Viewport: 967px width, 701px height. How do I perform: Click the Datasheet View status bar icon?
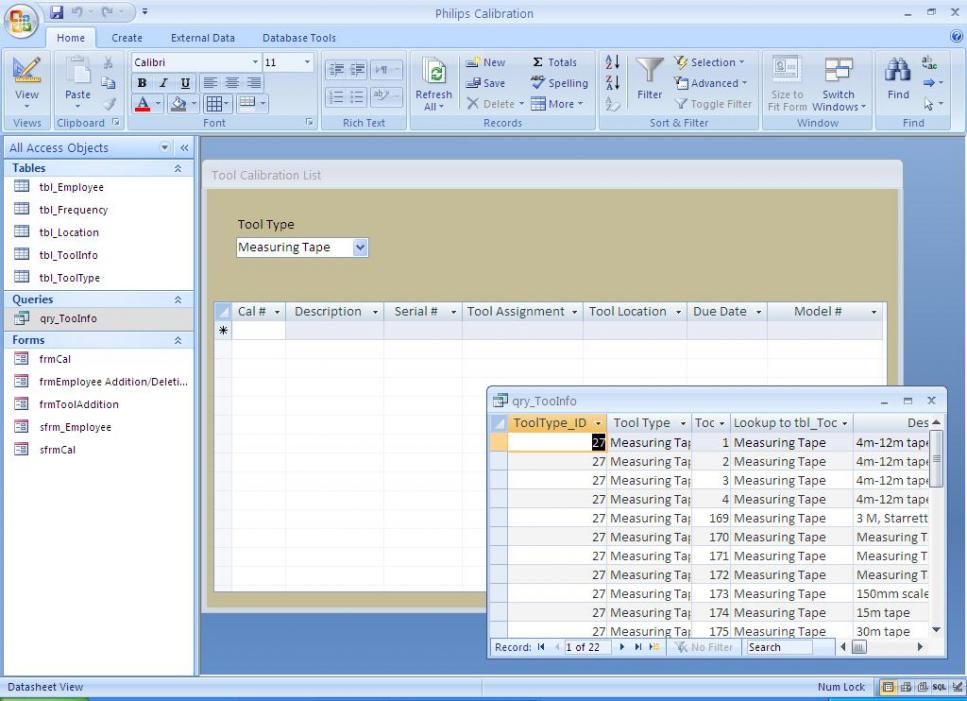tap(887, 687)
